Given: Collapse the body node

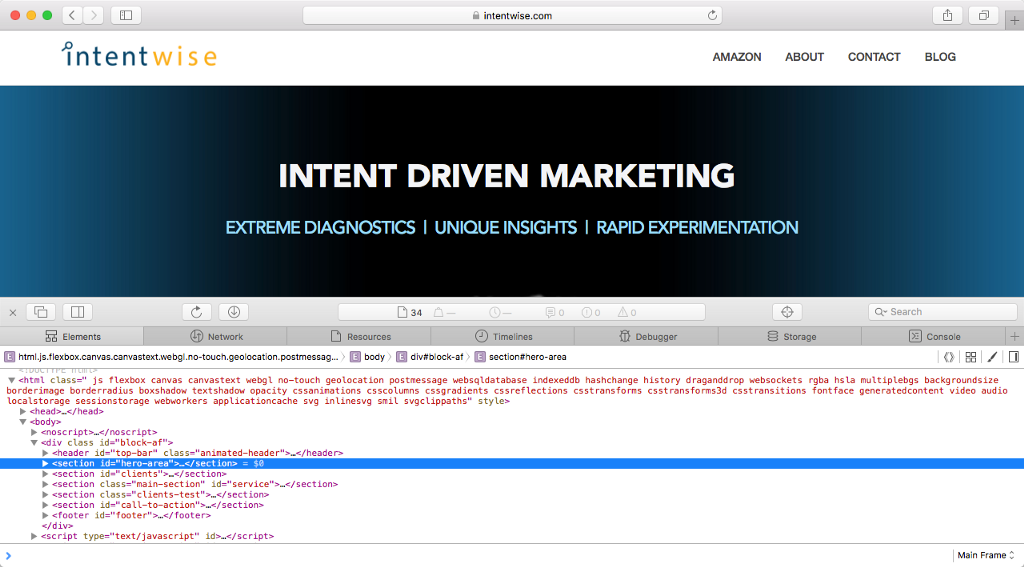Looking at the screenshot, I should 23,422.
